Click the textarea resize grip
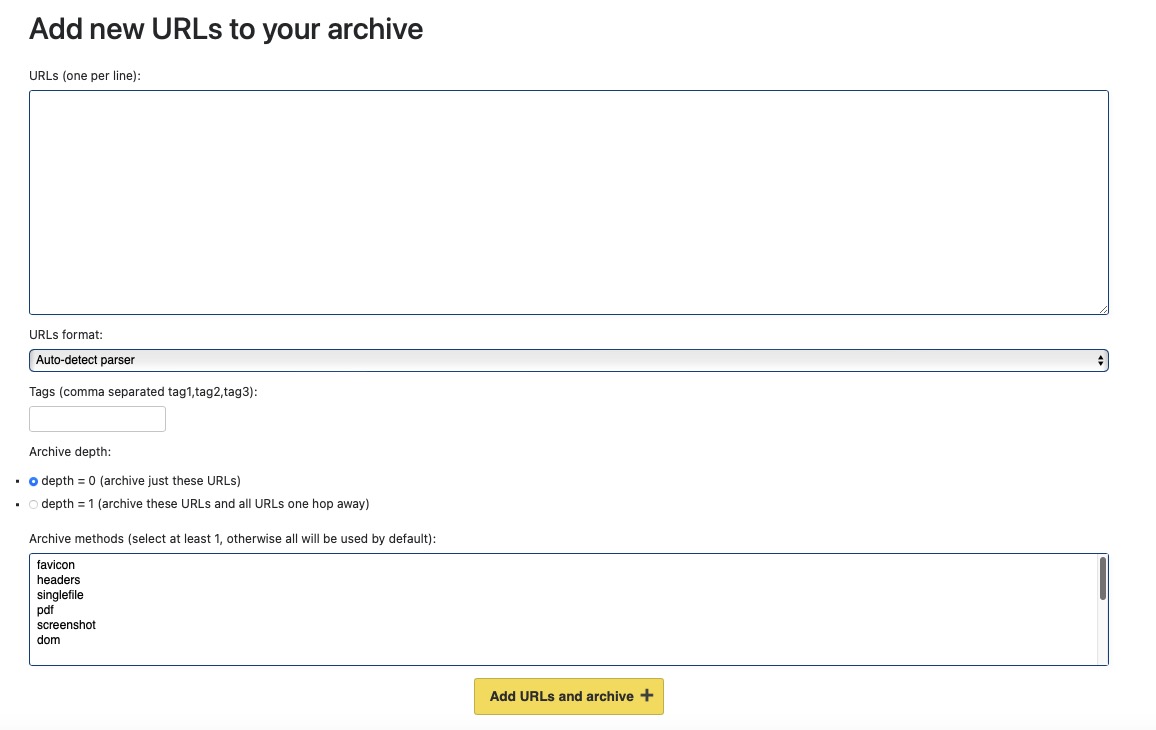 click(1104, 308)
